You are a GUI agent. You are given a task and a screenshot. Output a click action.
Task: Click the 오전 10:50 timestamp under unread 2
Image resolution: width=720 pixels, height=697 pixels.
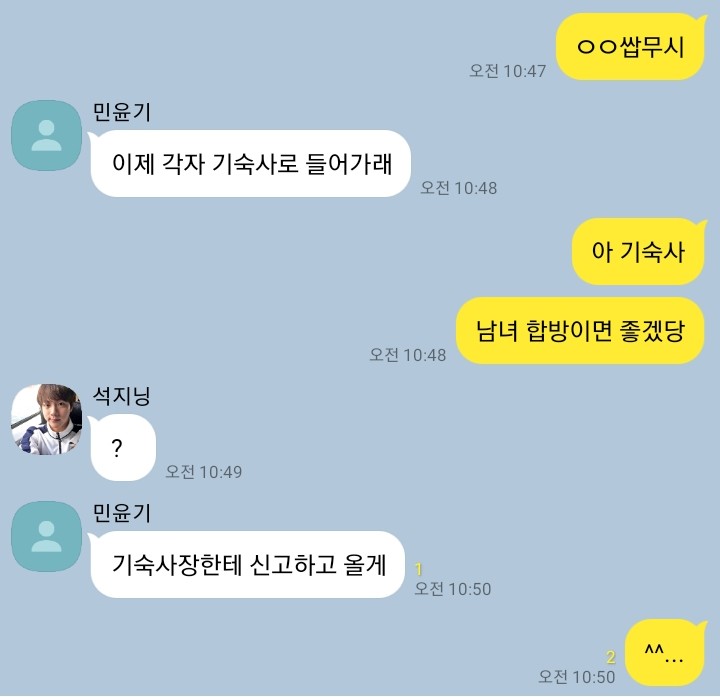point(577,677)
